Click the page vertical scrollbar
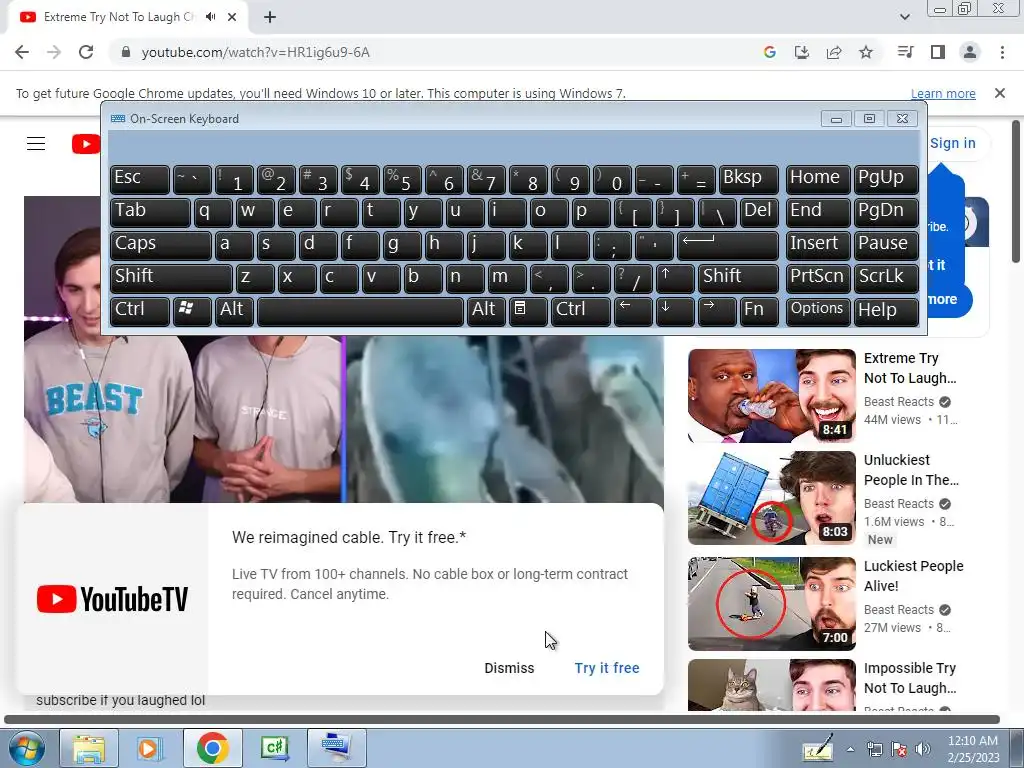Screen dimensions: 1024x768 point(1016,191)
